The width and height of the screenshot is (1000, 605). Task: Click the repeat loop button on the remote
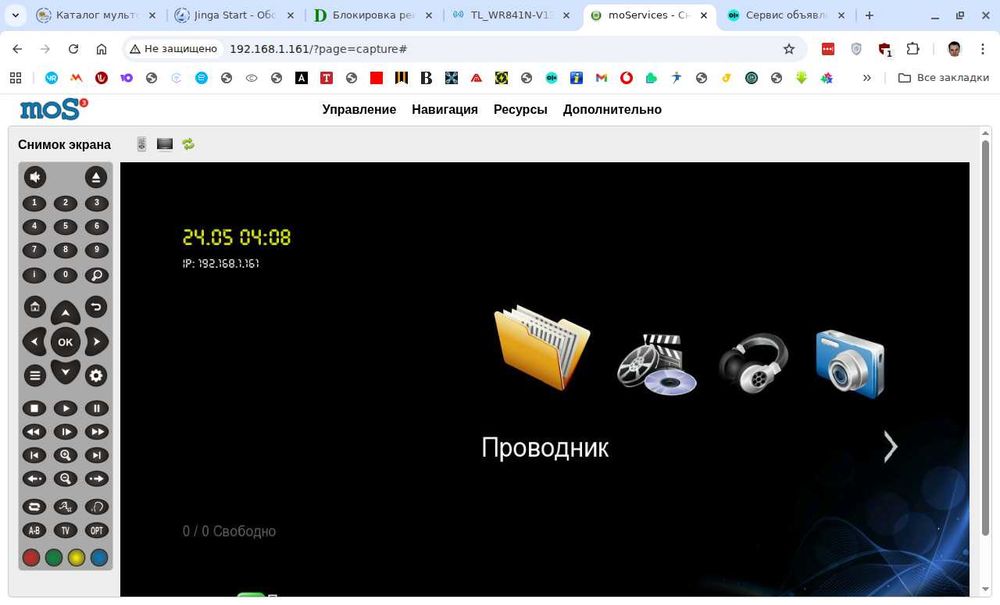coord(34,507)
